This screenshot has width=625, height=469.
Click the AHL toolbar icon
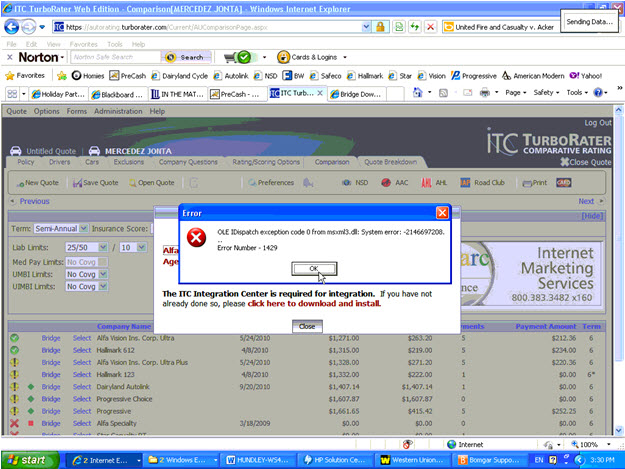pos(434,183)
